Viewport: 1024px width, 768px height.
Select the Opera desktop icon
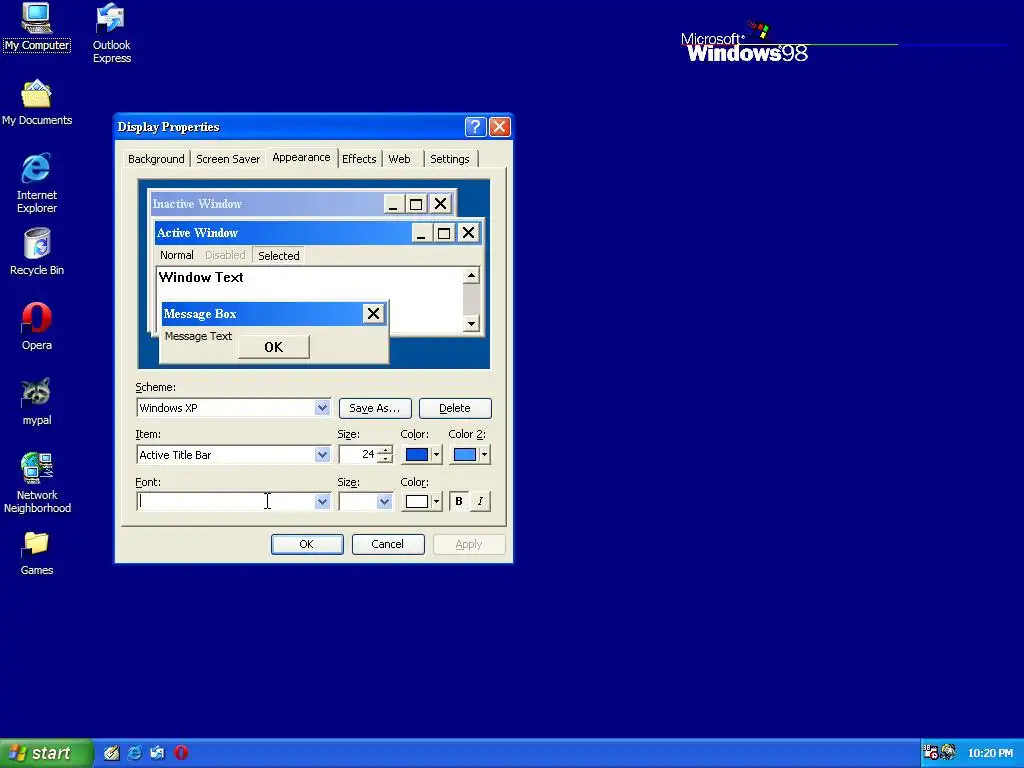(x=37, y=327)
